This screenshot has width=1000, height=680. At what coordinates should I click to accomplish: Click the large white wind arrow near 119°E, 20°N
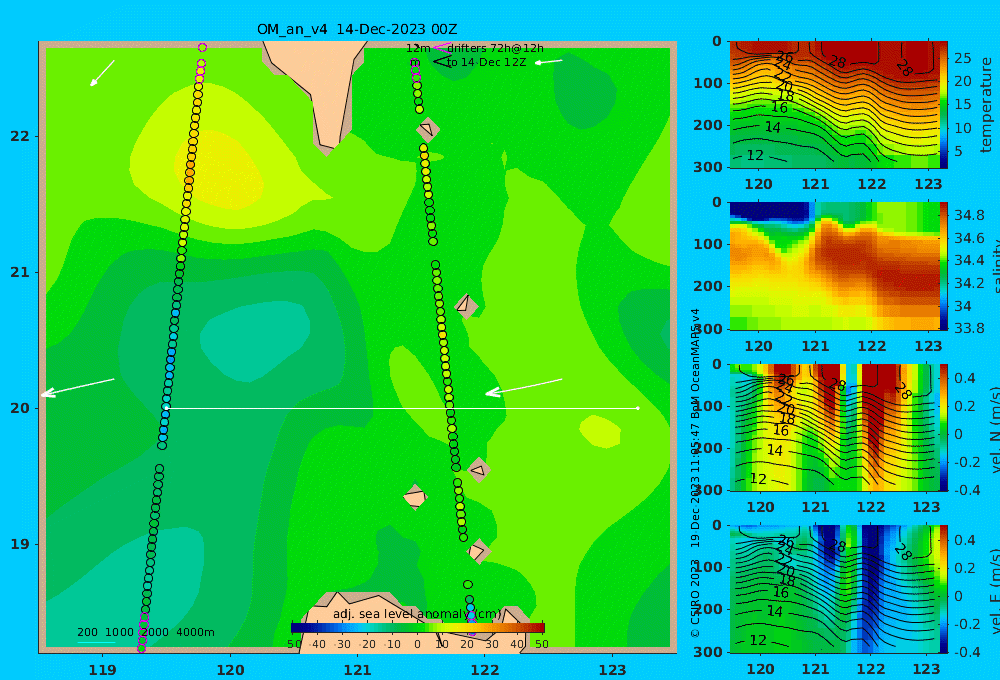78,387
